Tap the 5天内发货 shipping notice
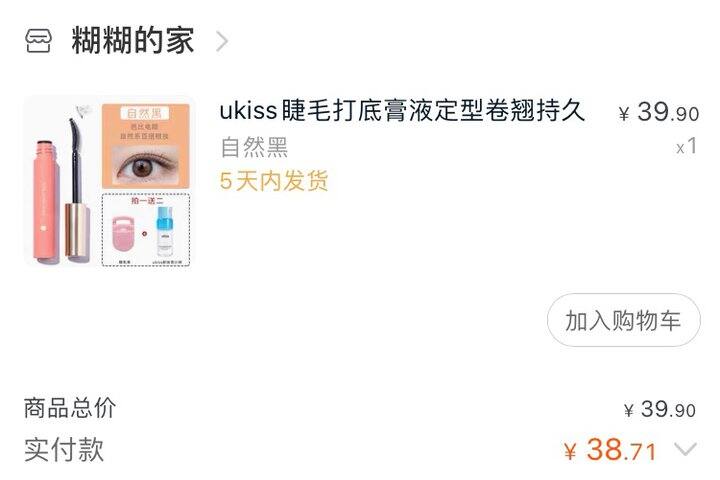 [274, 181]
